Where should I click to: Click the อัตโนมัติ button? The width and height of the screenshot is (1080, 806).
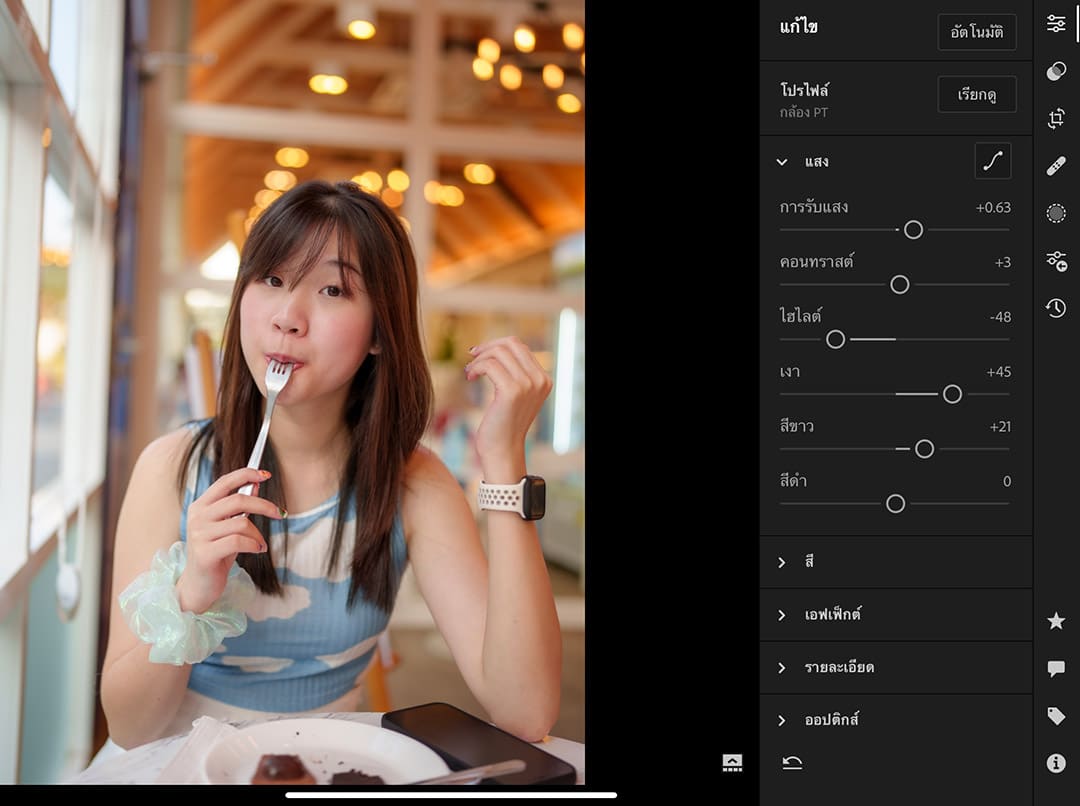point(977,32)
